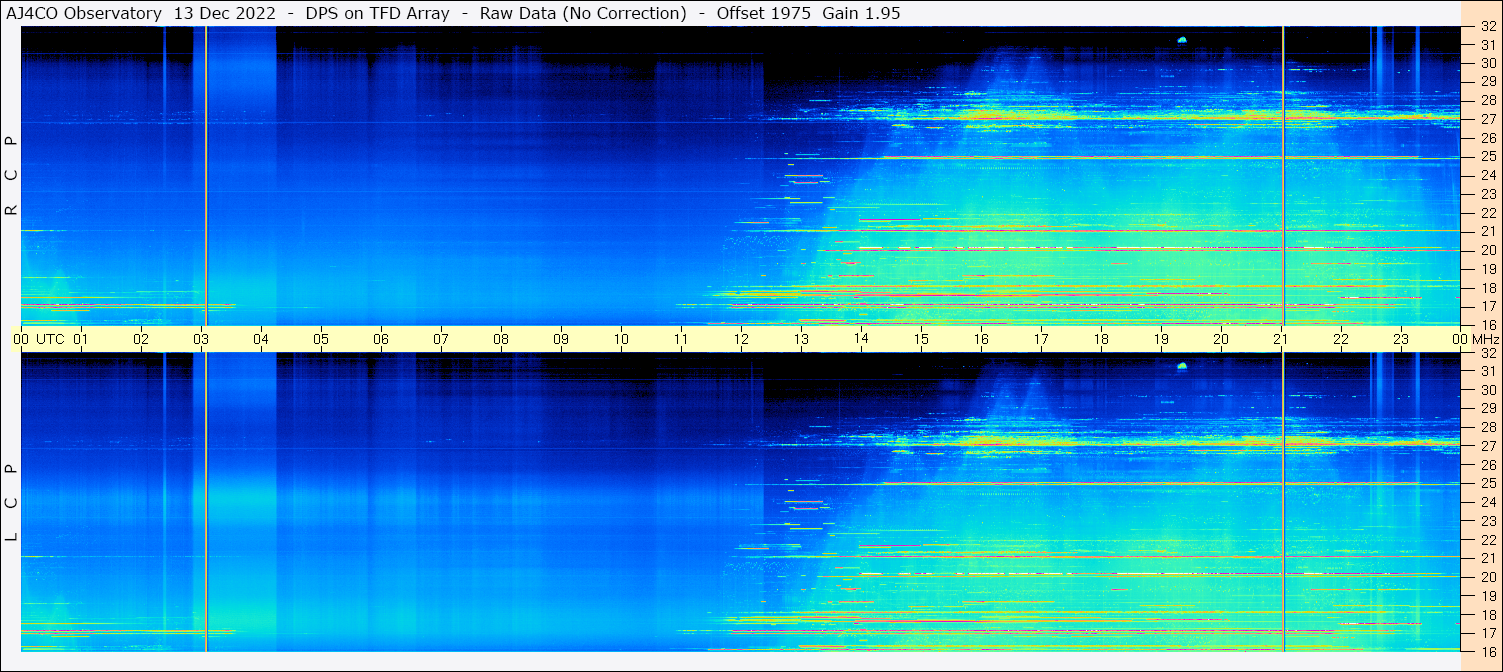1503x672 pixels.
Task: Click the 30 MHz tick in the RCP panel scale
Action: click(1487, 64)
